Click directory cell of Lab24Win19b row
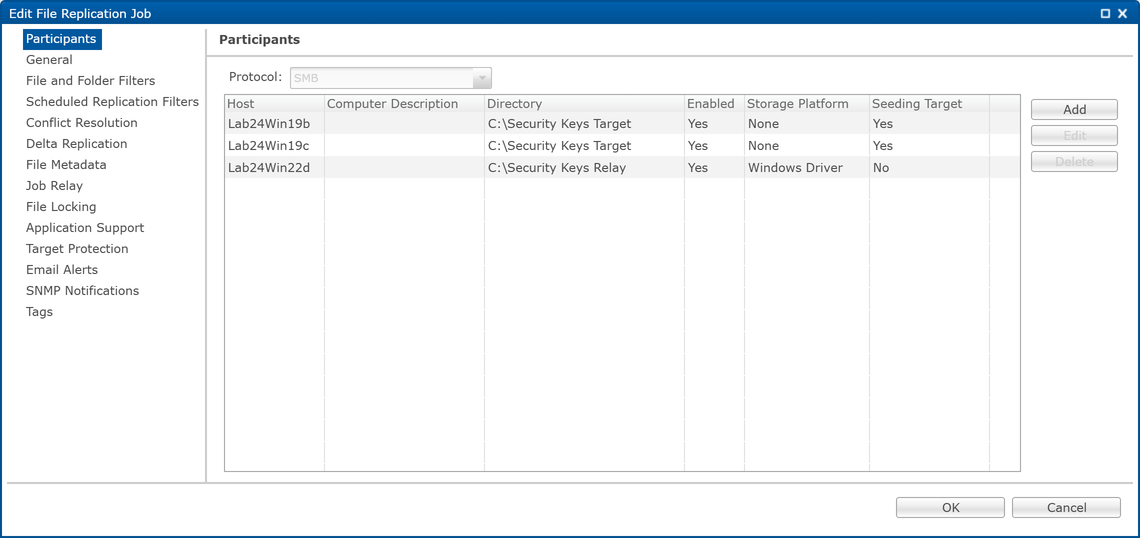 click(x=584, y=124)
